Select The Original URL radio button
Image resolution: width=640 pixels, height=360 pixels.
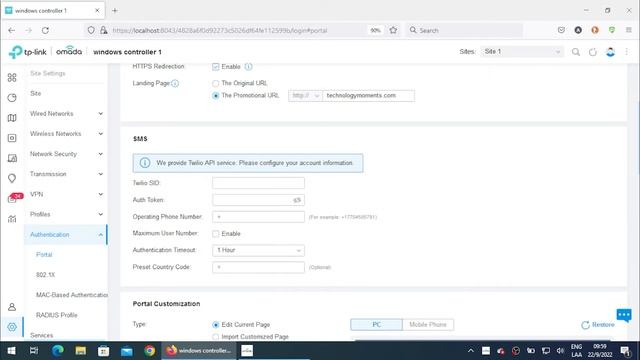pos(216,83)
